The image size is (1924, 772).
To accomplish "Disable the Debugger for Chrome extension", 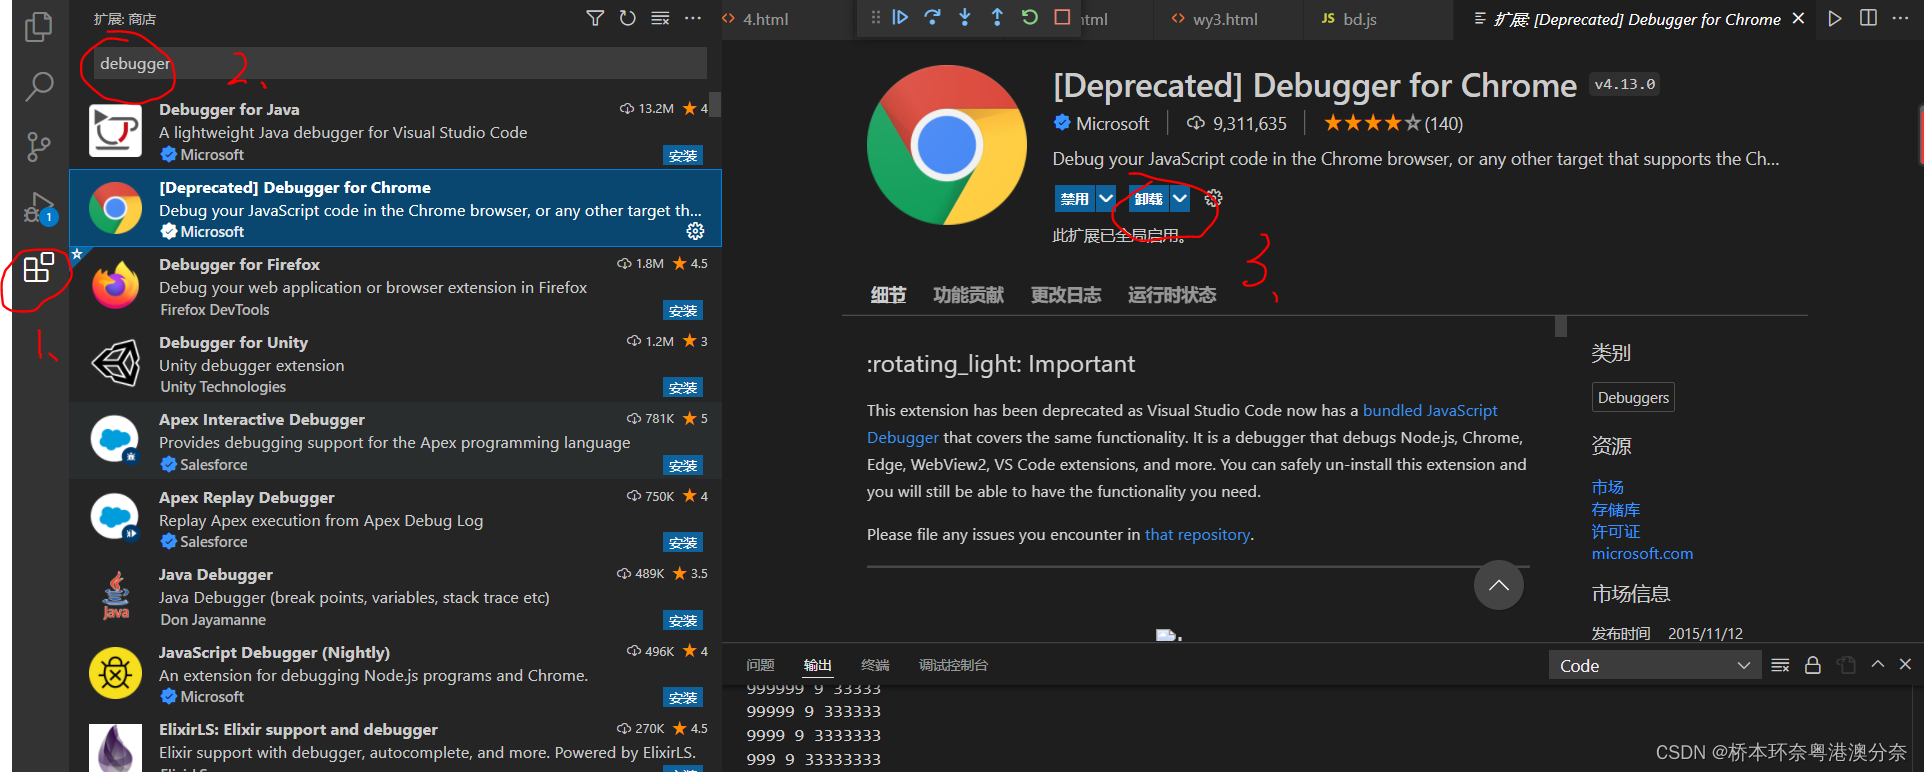I will pos(1074,198).
